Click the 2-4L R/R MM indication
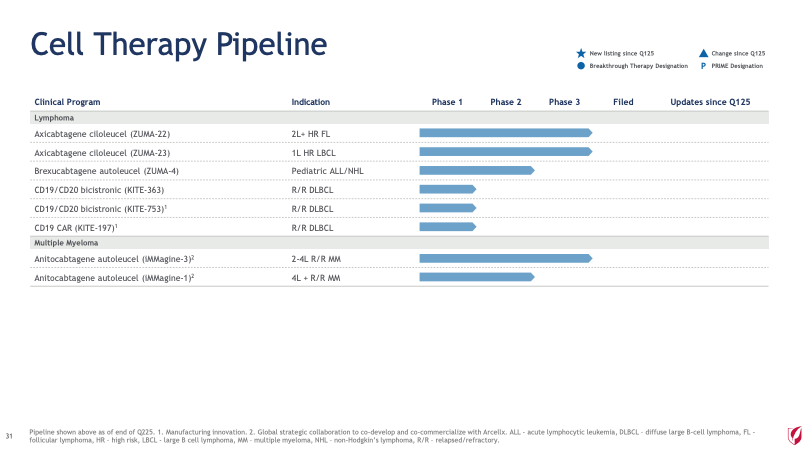Screen dimensions: 812x450 pyautogui.click(x=316, y=259)
